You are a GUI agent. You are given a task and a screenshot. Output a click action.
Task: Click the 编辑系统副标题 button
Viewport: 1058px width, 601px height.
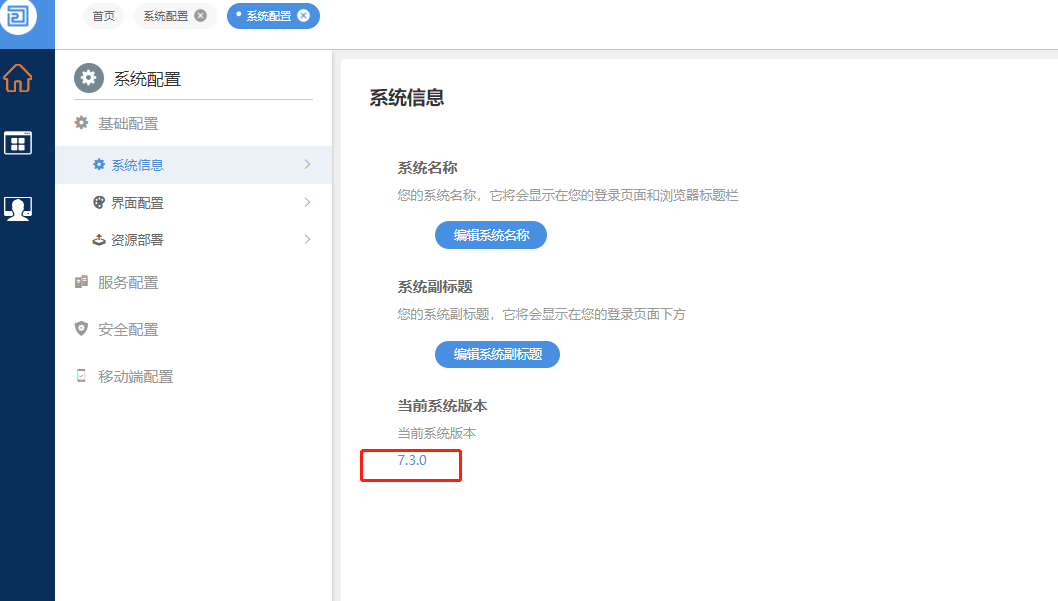pos(497,354)
